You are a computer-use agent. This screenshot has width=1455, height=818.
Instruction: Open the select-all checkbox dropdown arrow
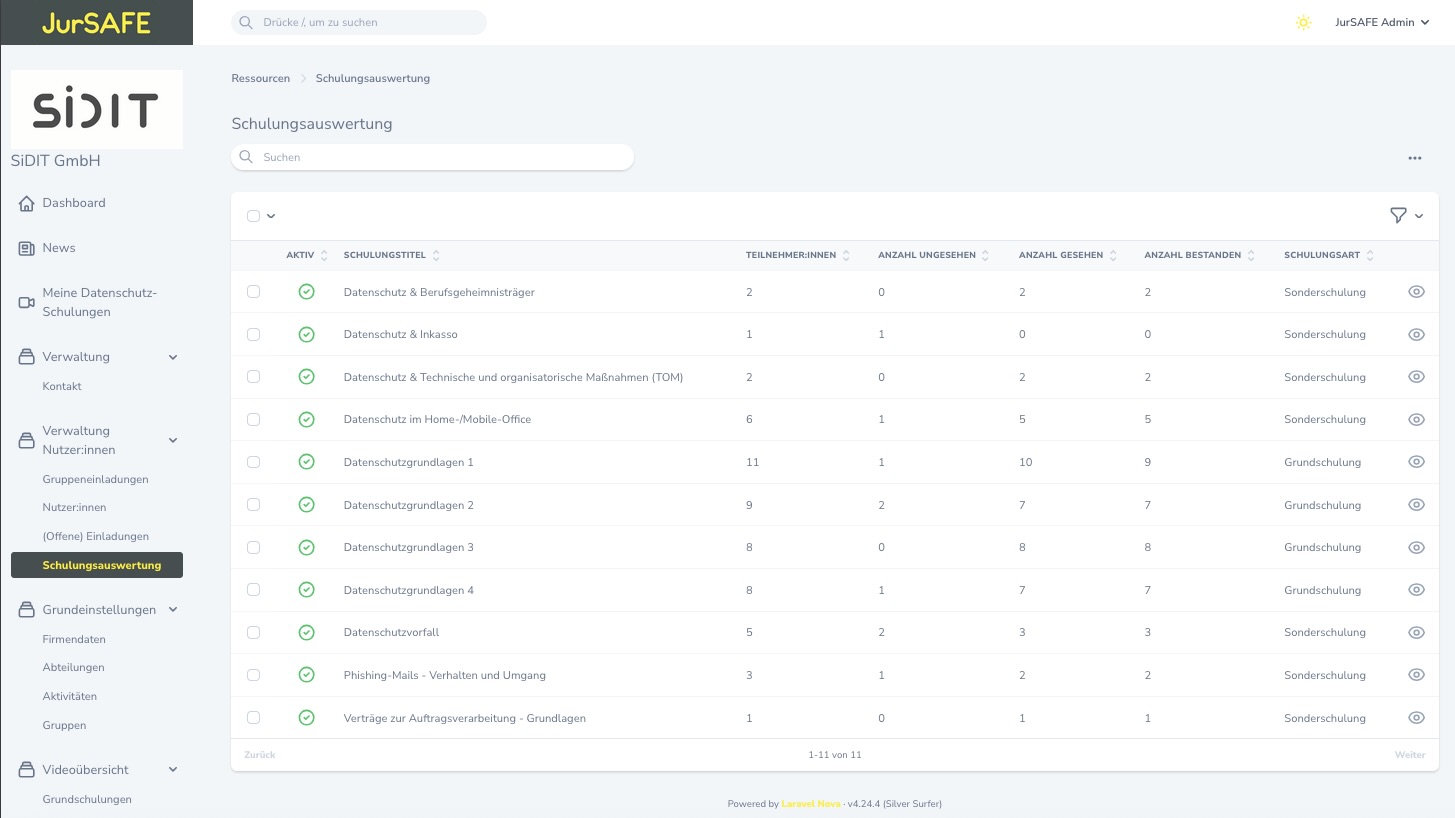click(271, 216)
